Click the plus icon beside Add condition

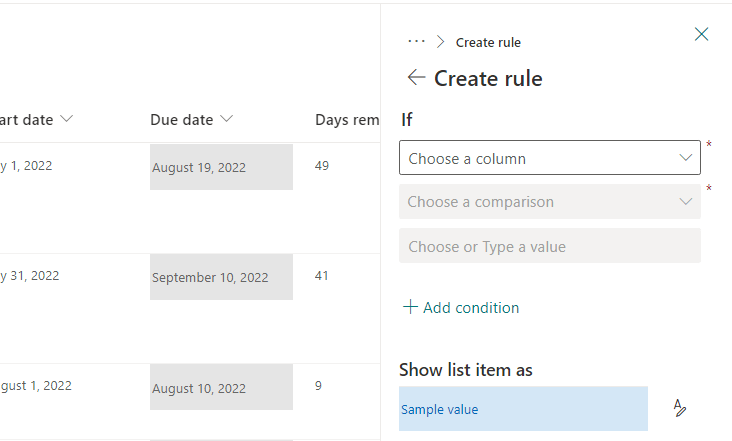click(x=410, y=307)
